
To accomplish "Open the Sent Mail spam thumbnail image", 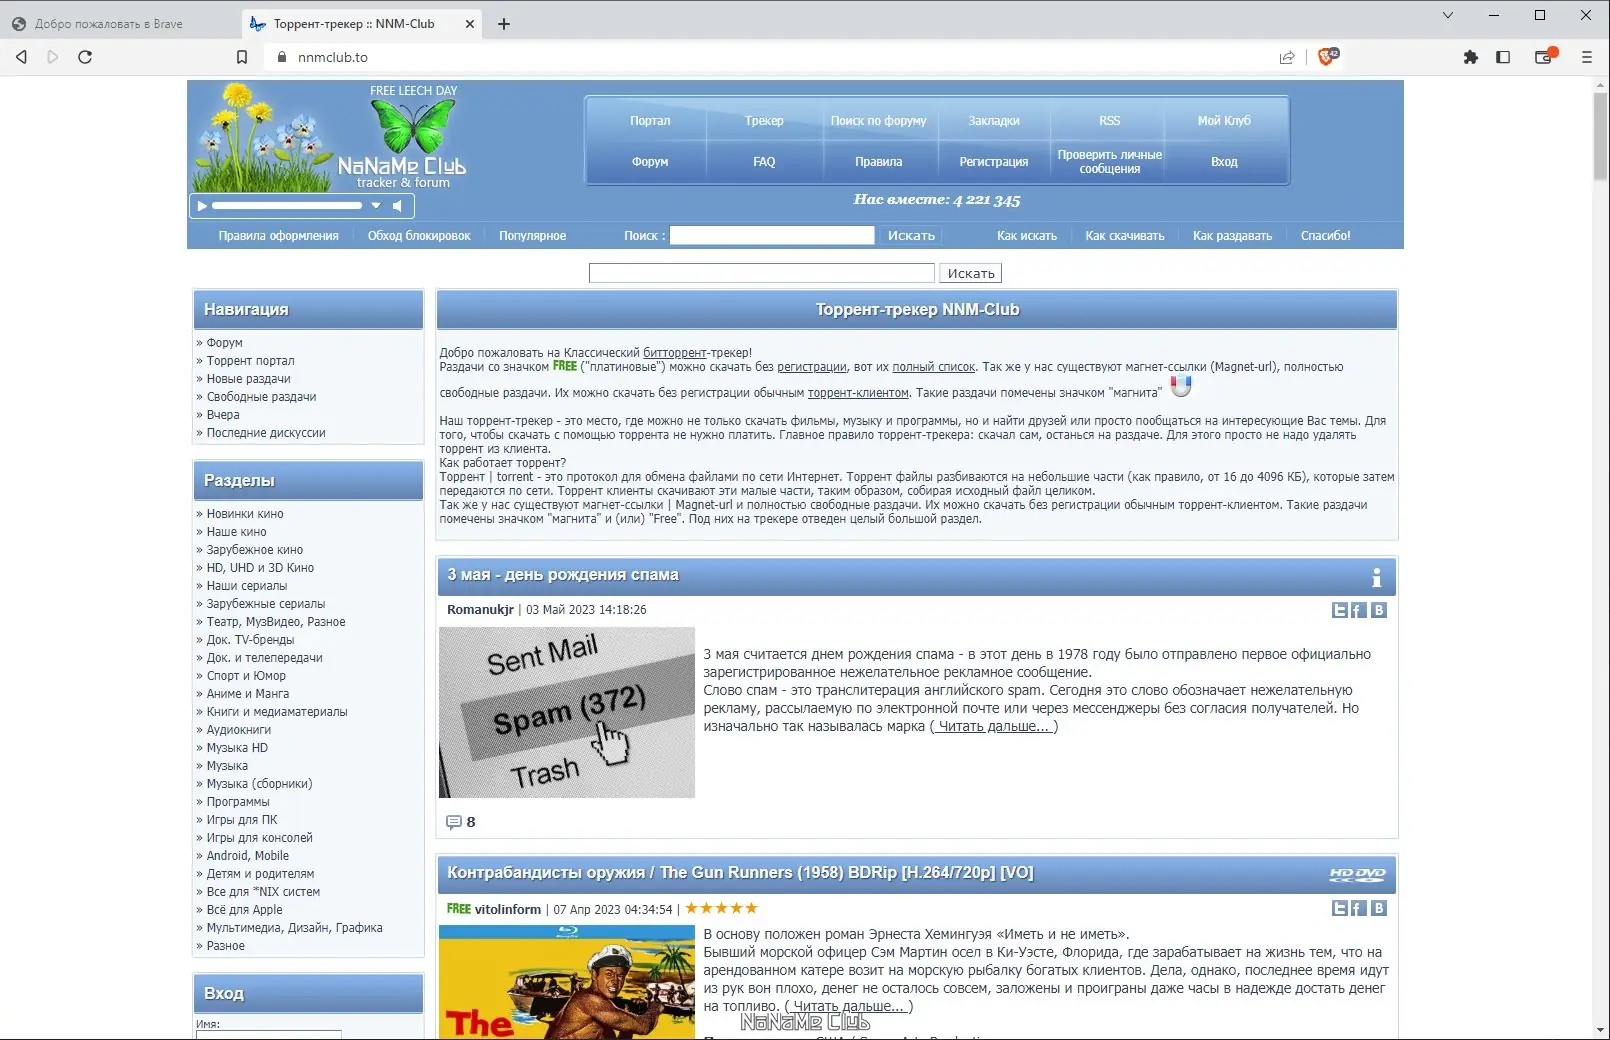I will (x=567, y=712).
